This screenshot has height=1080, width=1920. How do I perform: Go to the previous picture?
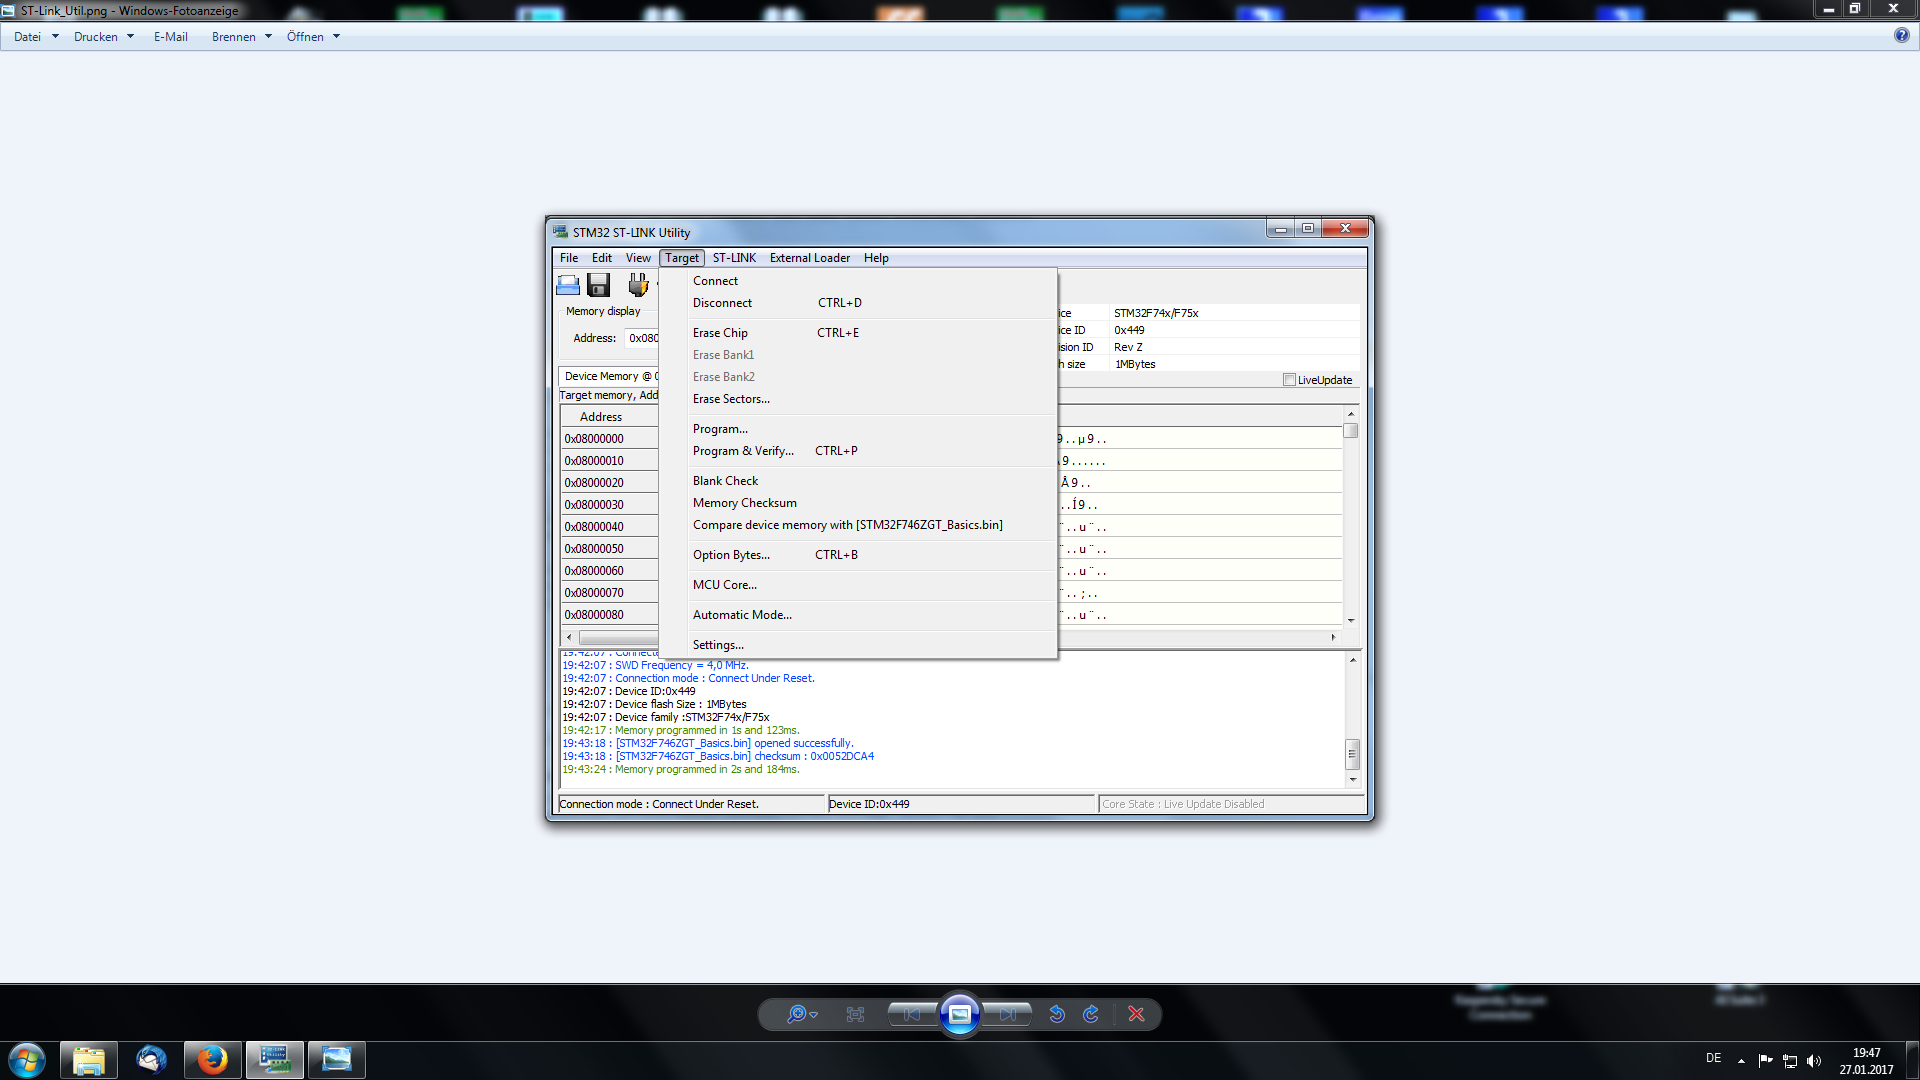[x=912, y=1014]
